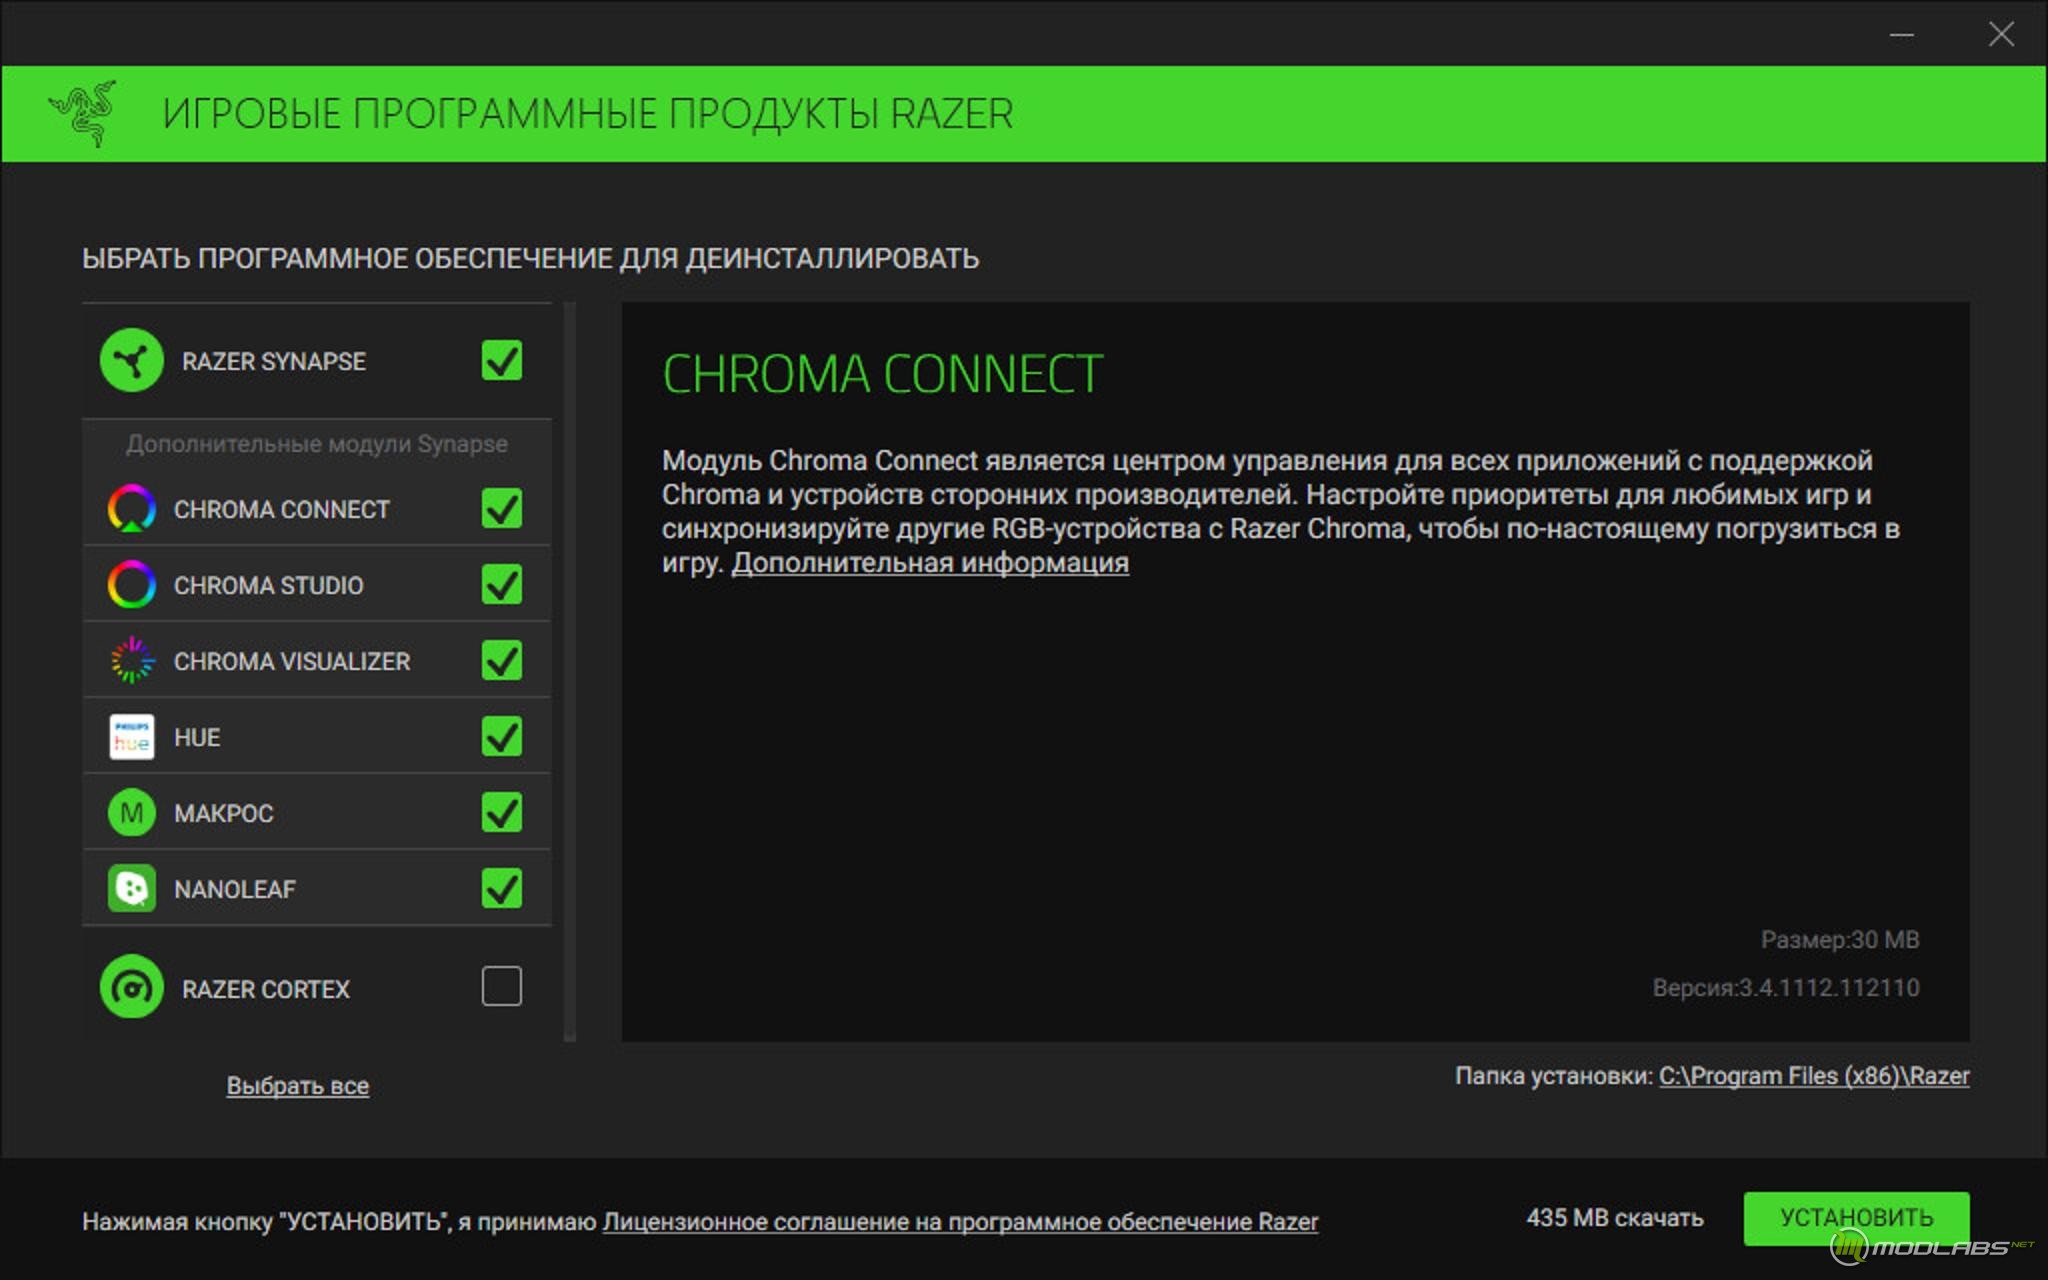Screen dimensions: 2048x1280
Task: Select the RAZER SYNAPSE label
Action: (274, 361)
